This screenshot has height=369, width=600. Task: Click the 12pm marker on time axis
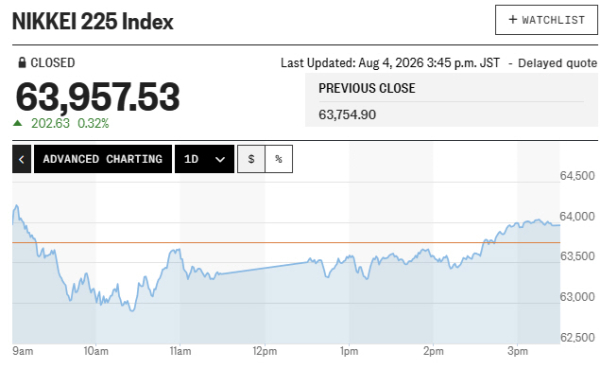pyautogui.click(x=265, y=351)
